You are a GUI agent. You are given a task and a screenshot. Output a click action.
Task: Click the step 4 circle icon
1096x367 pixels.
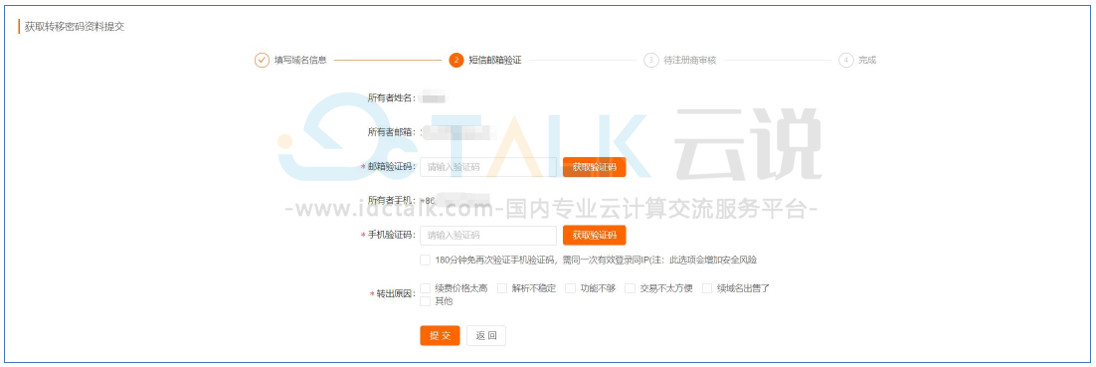pos(846,60)
